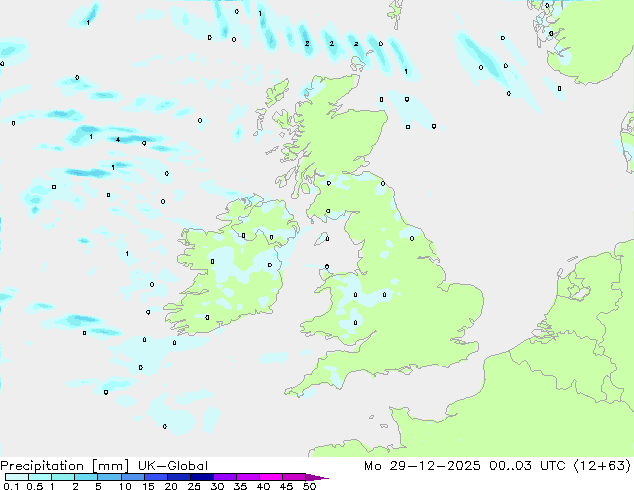The height and width of the screenshot is (490, 634).
Task: Click the purple arrow tip above 50
Action: coord(317,477)
